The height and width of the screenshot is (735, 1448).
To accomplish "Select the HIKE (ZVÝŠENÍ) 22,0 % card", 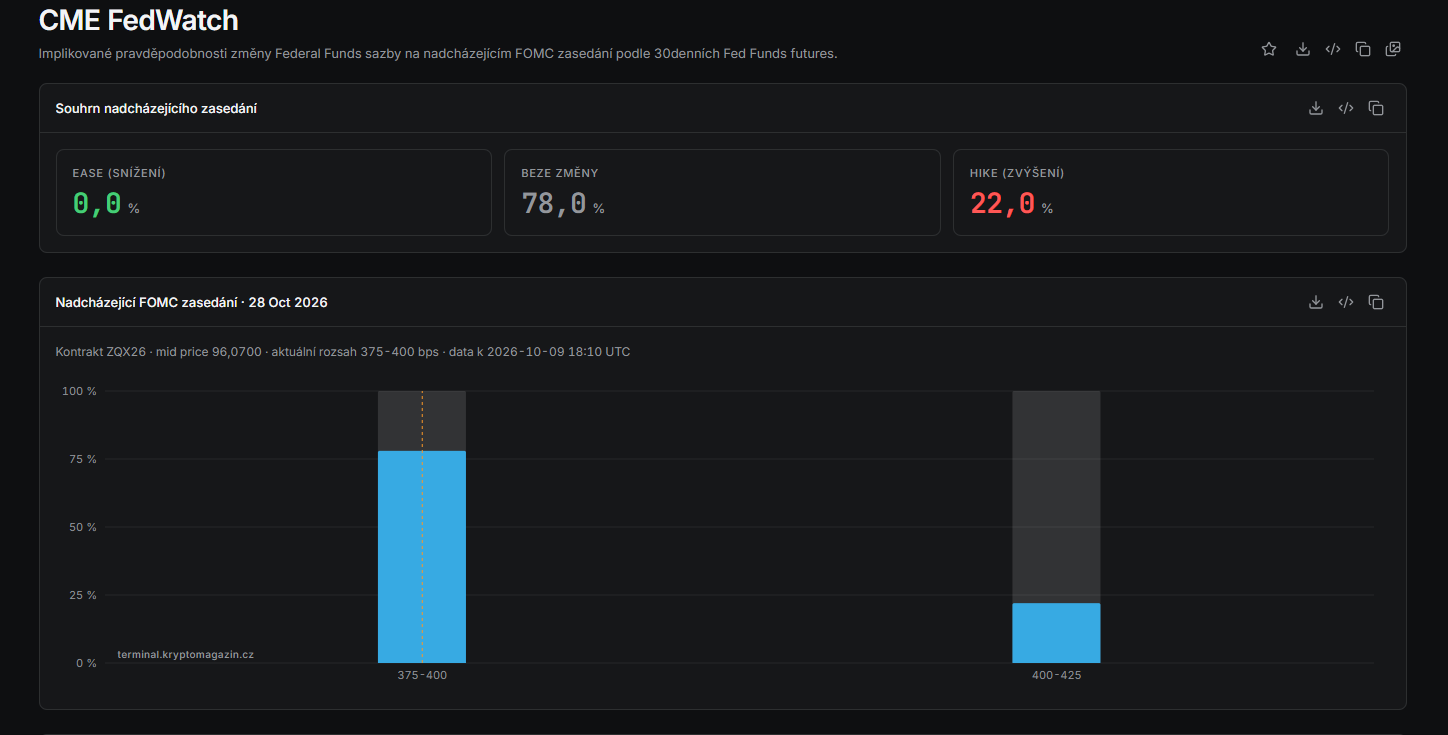I will pyautogui.click(x=1171, y=193).
